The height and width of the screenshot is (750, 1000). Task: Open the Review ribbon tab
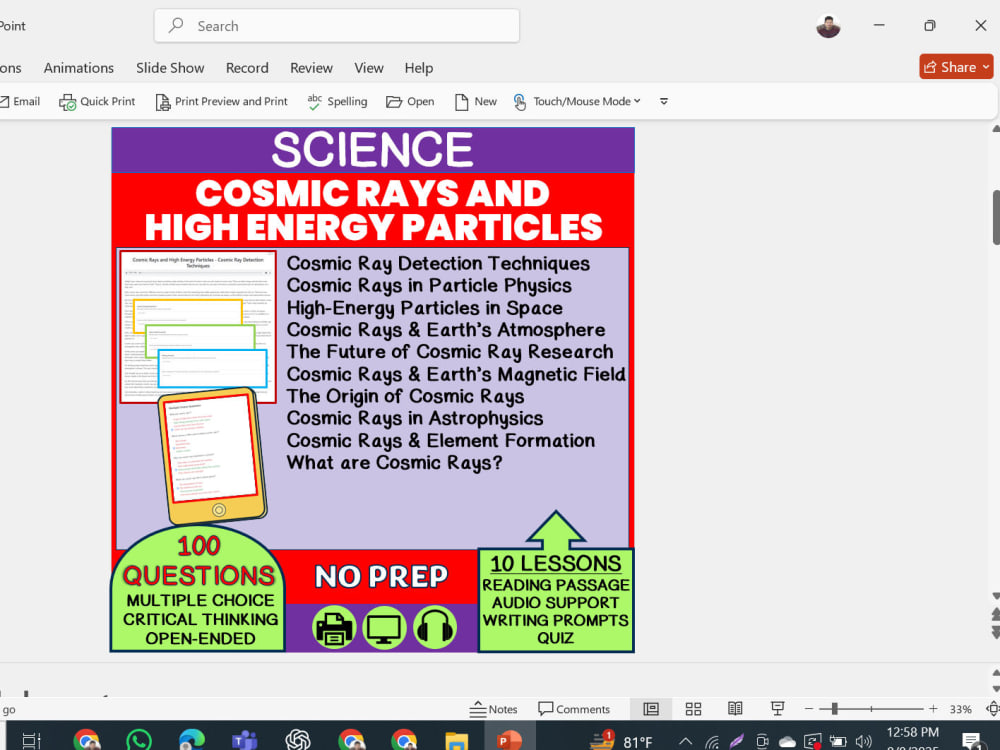tap(311, 68)
